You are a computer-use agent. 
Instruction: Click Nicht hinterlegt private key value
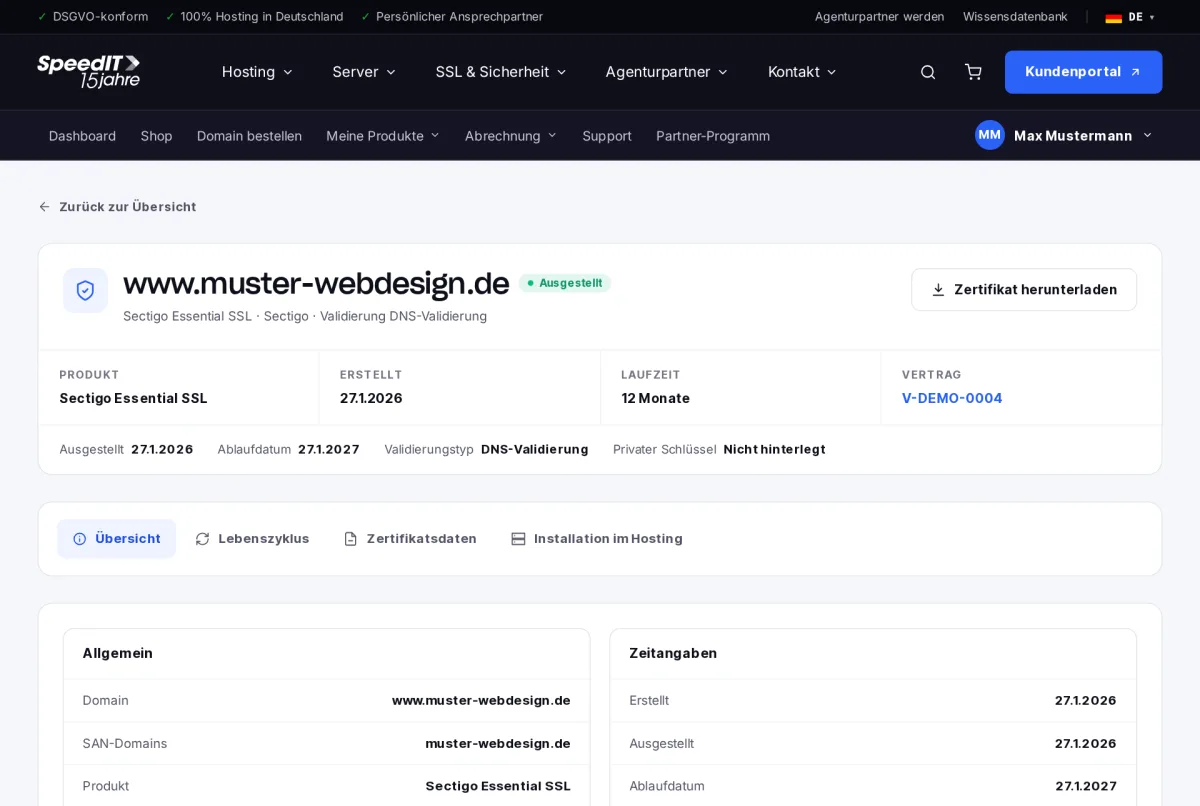coord(774,449)
